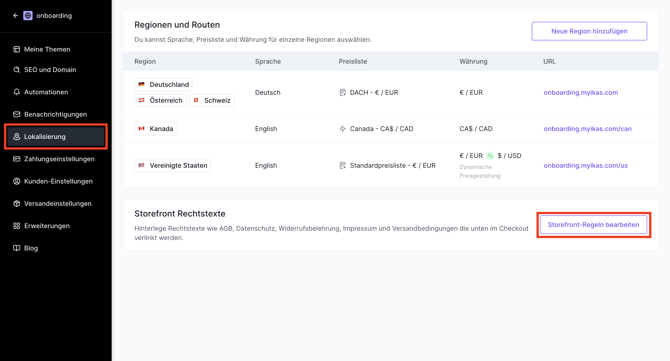This screenshot has width=670, height=361.
Task: Click Deutsch language cell
Action: (x=268, y=93)
